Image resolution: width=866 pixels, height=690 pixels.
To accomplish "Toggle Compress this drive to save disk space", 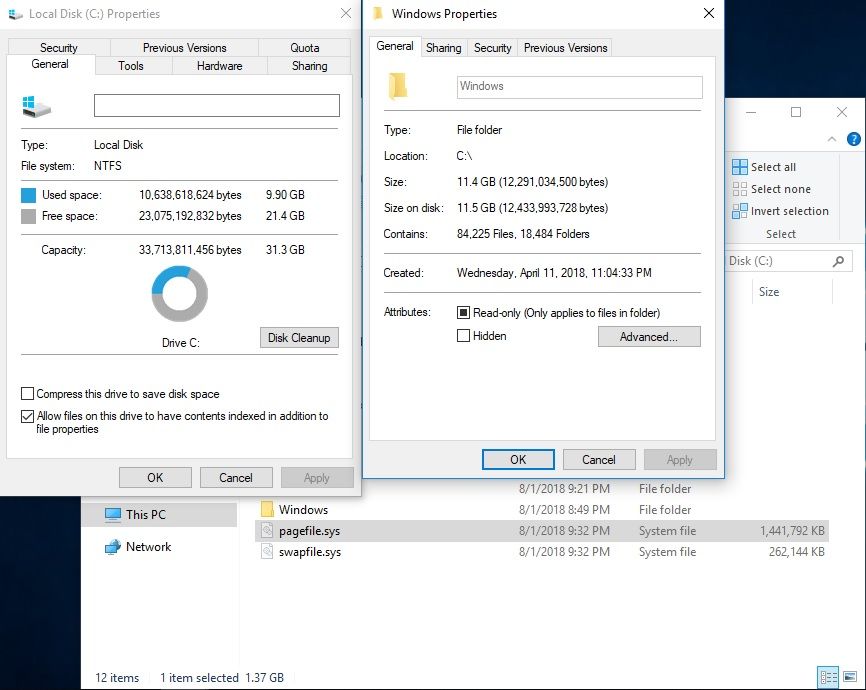I will click(27, 393).
